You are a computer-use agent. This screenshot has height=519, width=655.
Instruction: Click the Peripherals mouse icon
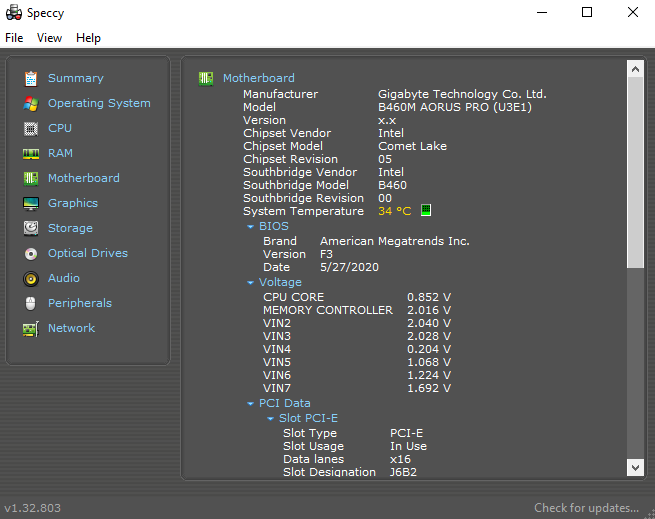pos(31,303)
